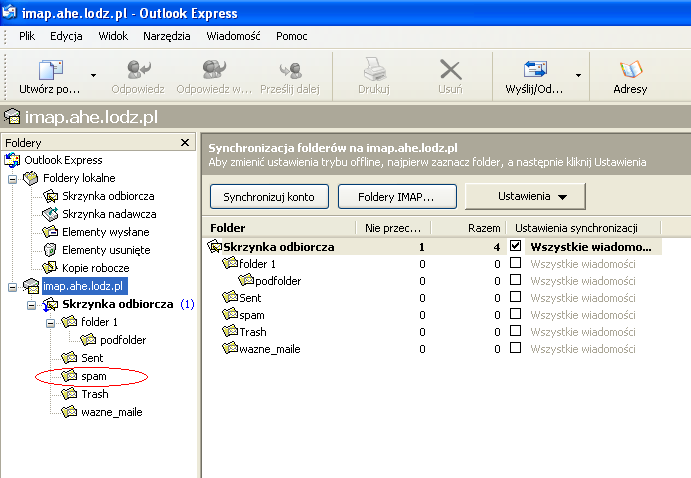Screen dimensions: 691x478
Task: Uncheck sync for Skrzynka odbiorcza row
Action: pyautogui.click(x=515, y=246)
